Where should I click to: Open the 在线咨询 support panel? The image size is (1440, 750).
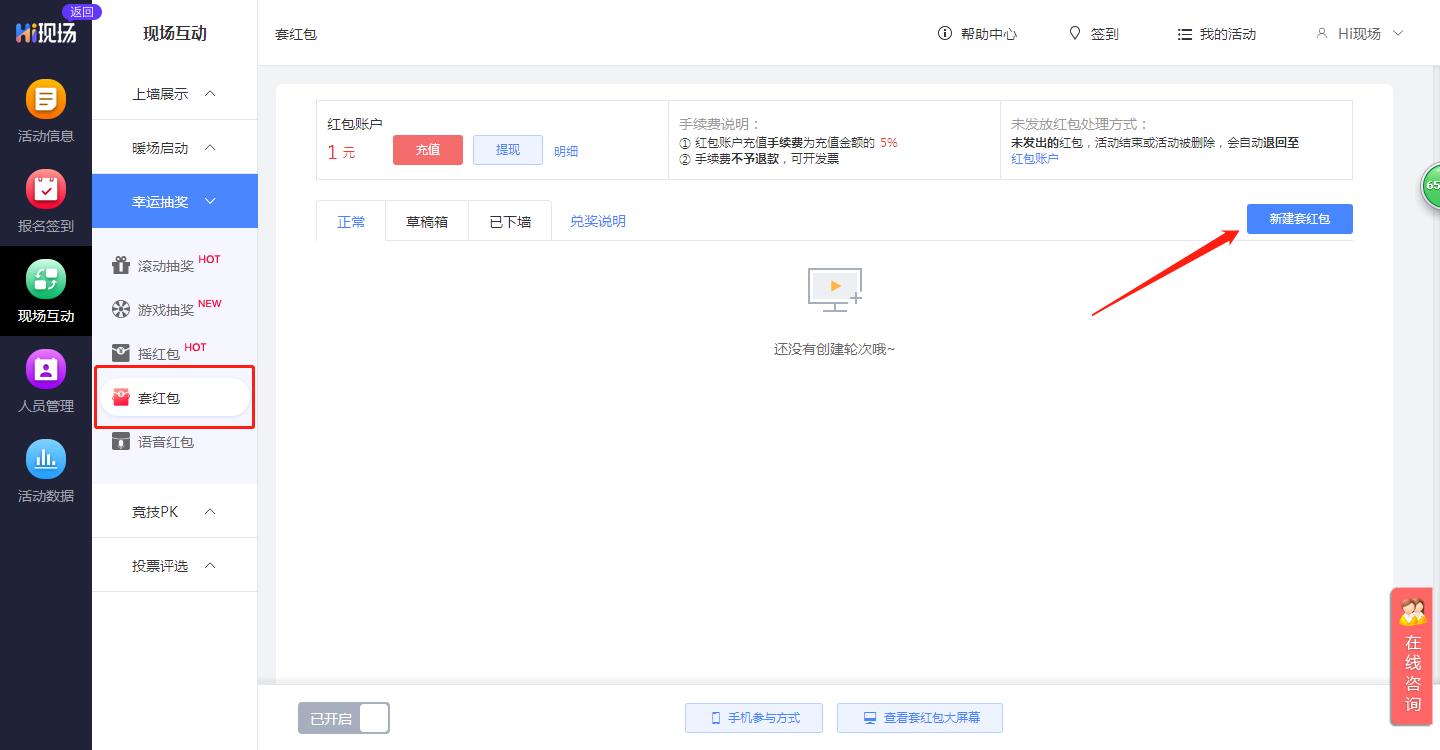(x=1412, y=657)
